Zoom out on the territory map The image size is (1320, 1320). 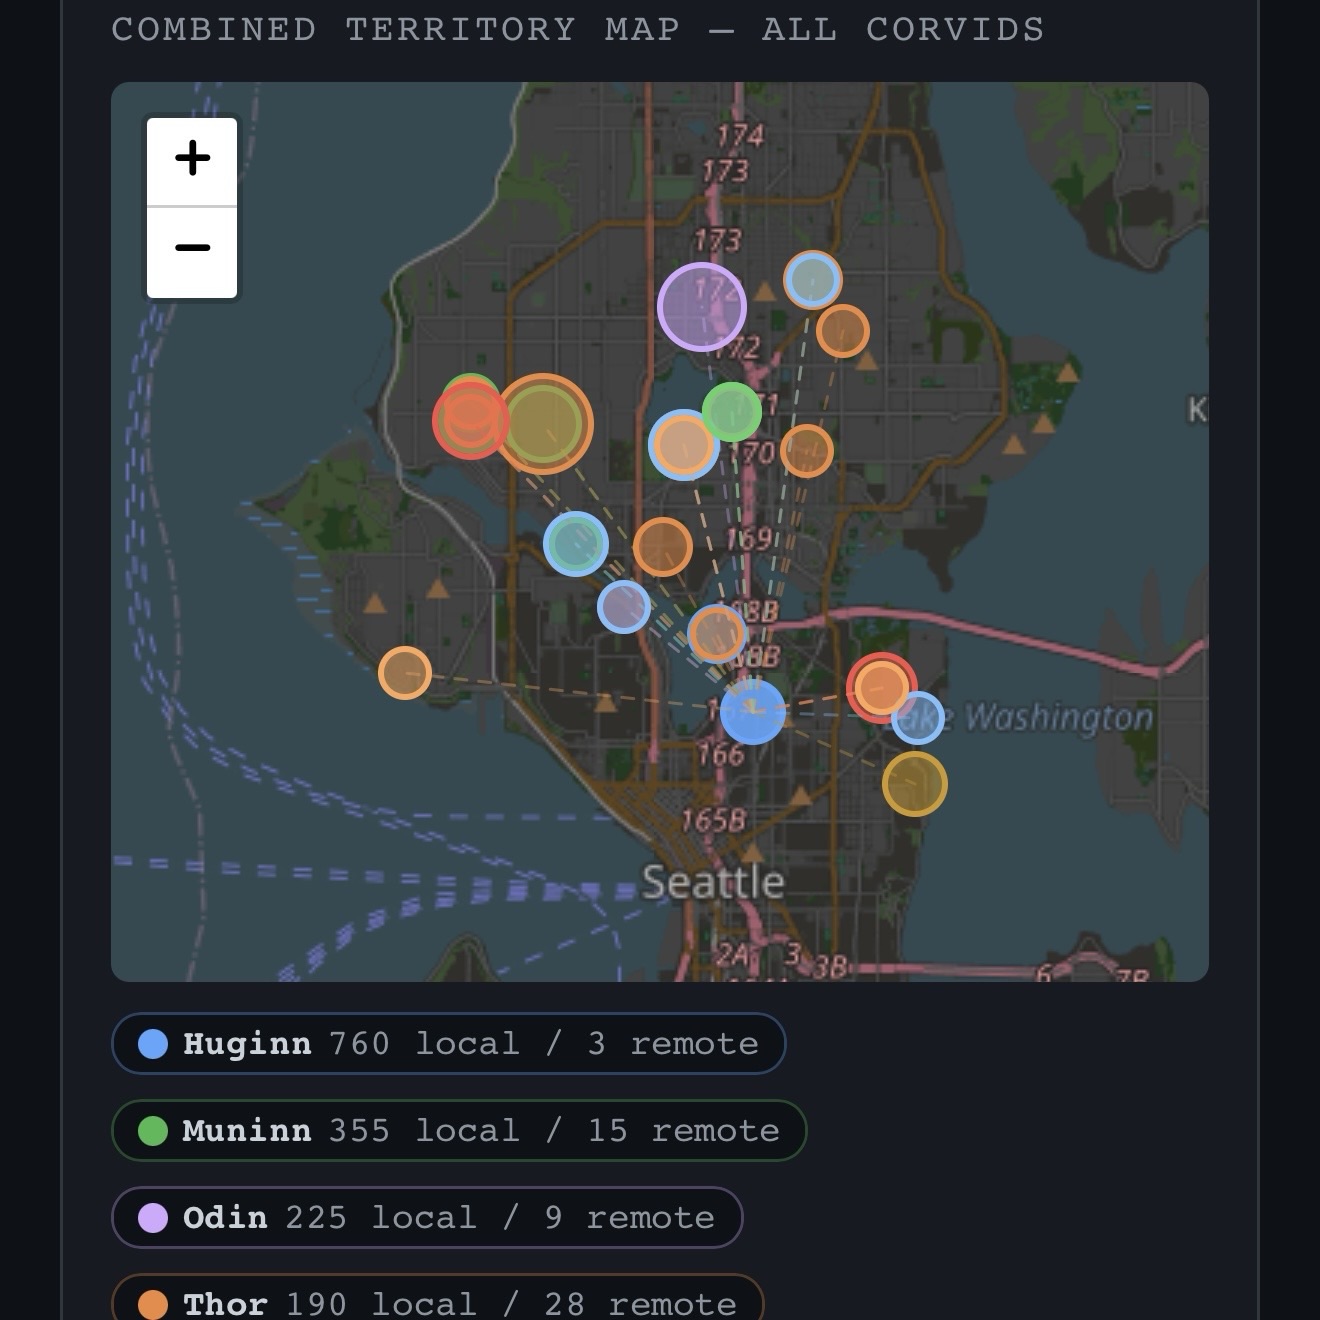[192, 250]
